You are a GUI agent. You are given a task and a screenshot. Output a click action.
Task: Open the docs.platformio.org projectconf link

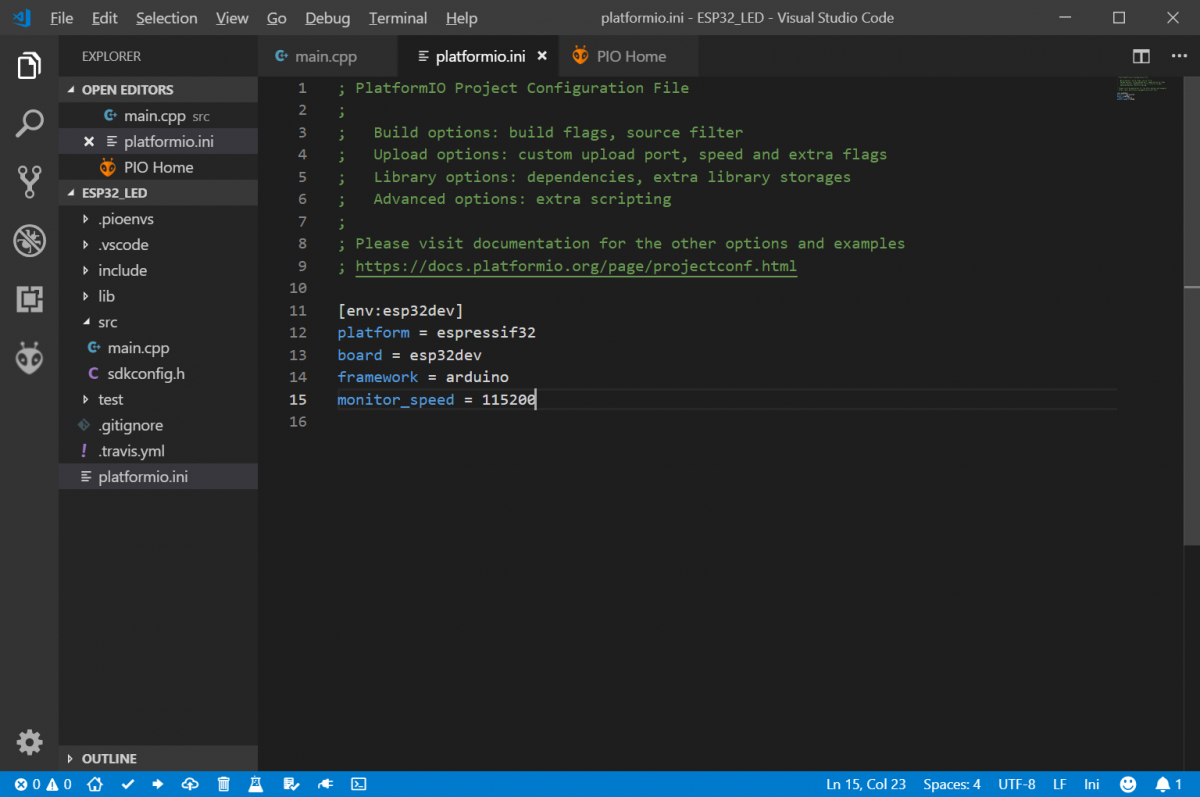[x=576, y=266]
